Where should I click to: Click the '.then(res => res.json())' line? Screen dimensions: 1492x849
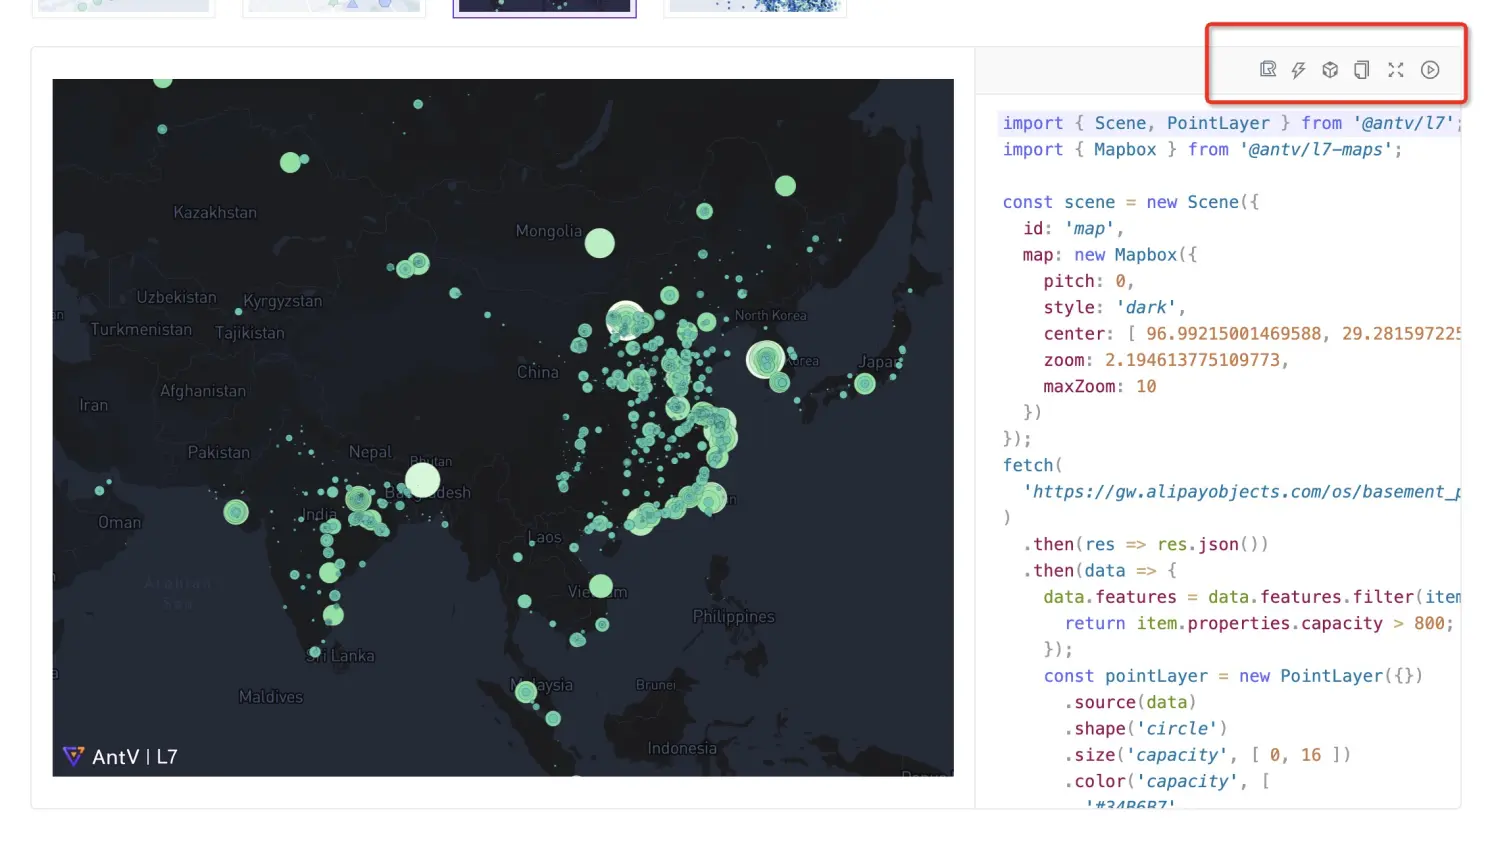pos(1146,544)
